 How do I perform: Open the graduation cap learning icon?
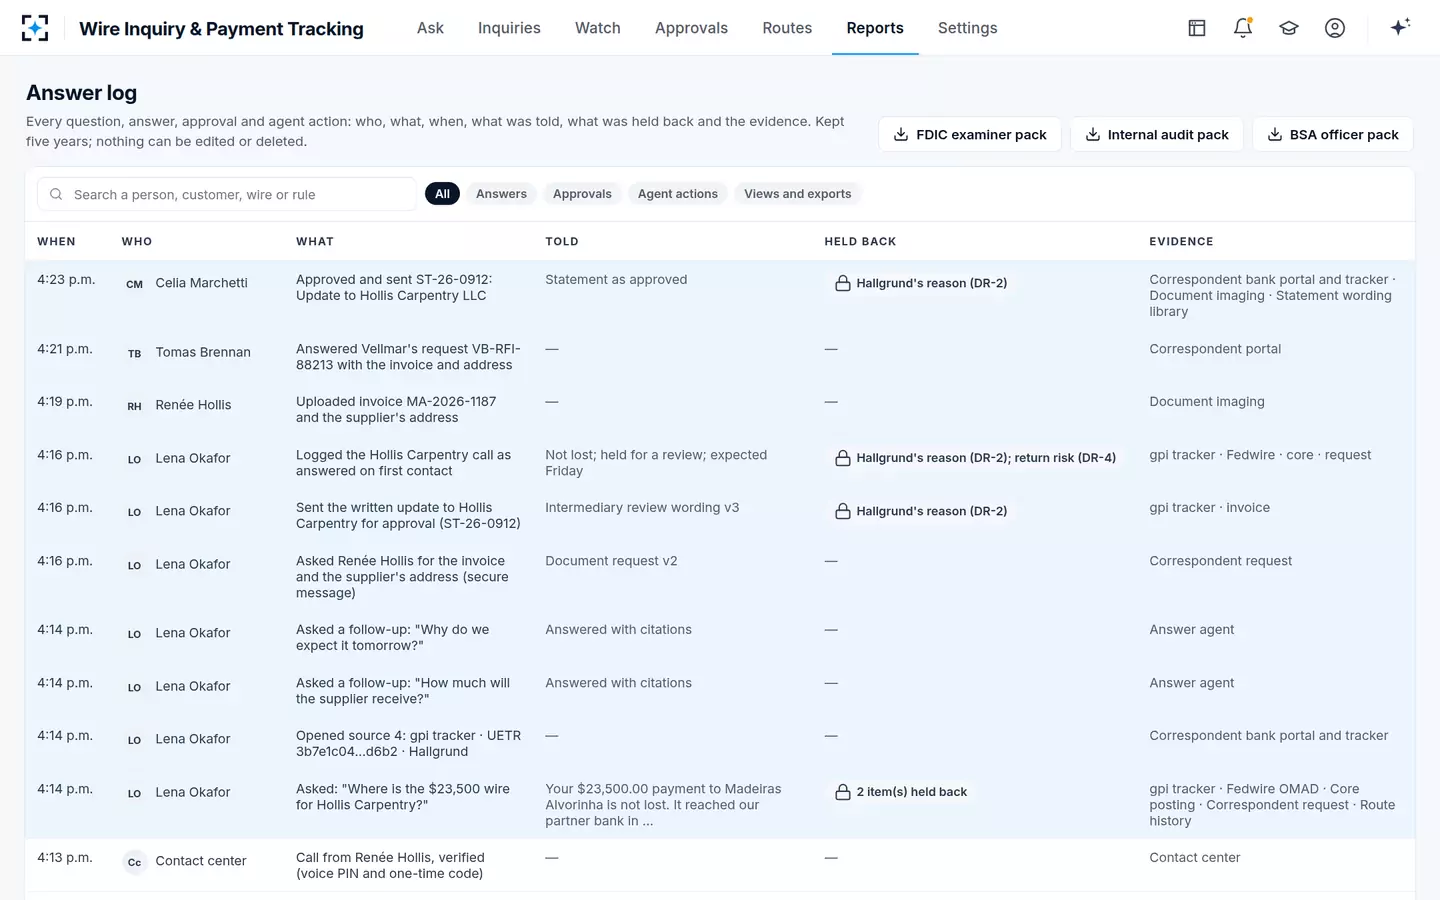click(x=1289, y=28)
